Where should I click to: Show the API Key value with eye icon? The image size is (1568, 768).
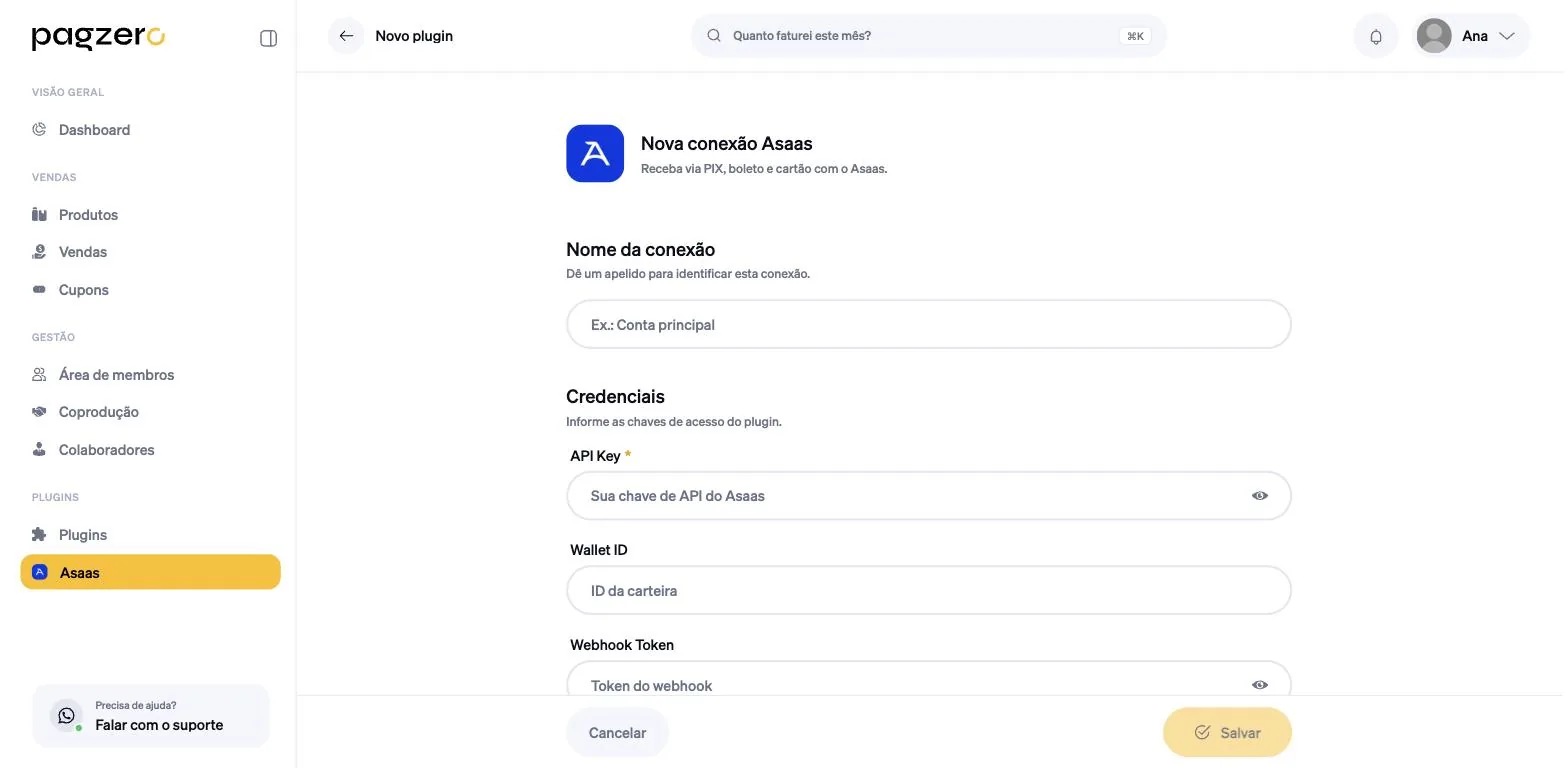(1260, 496)
